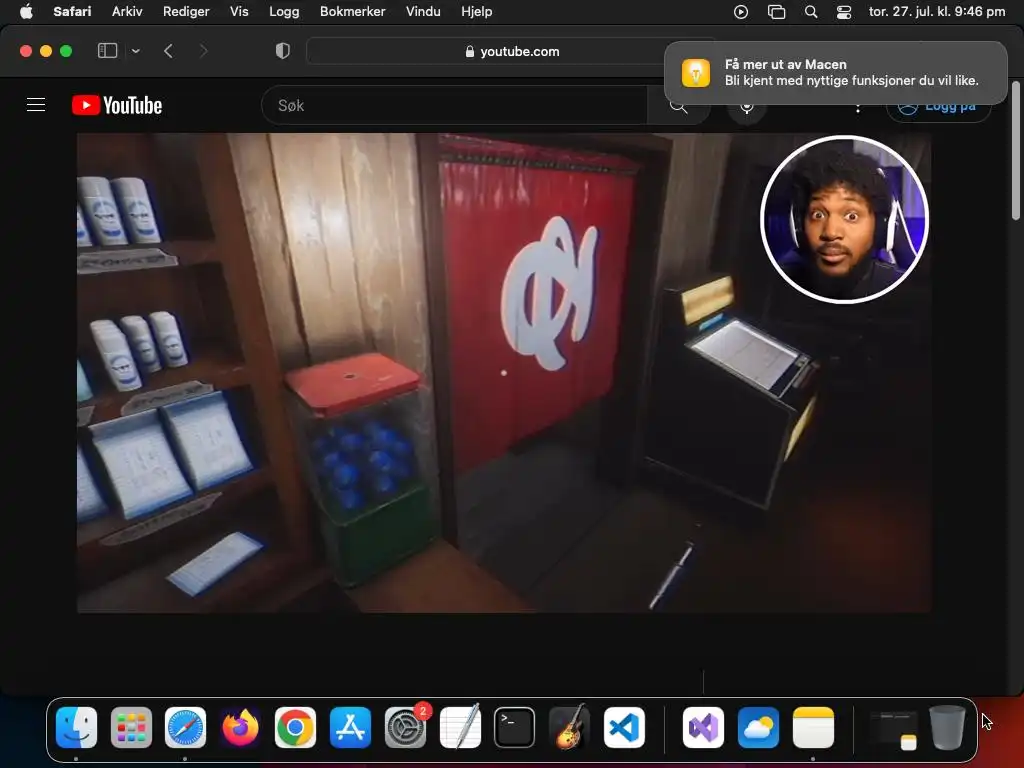Open the Få mer ut av Macen notification
This screenshot has width=1024, height=768.
(835, 72)
